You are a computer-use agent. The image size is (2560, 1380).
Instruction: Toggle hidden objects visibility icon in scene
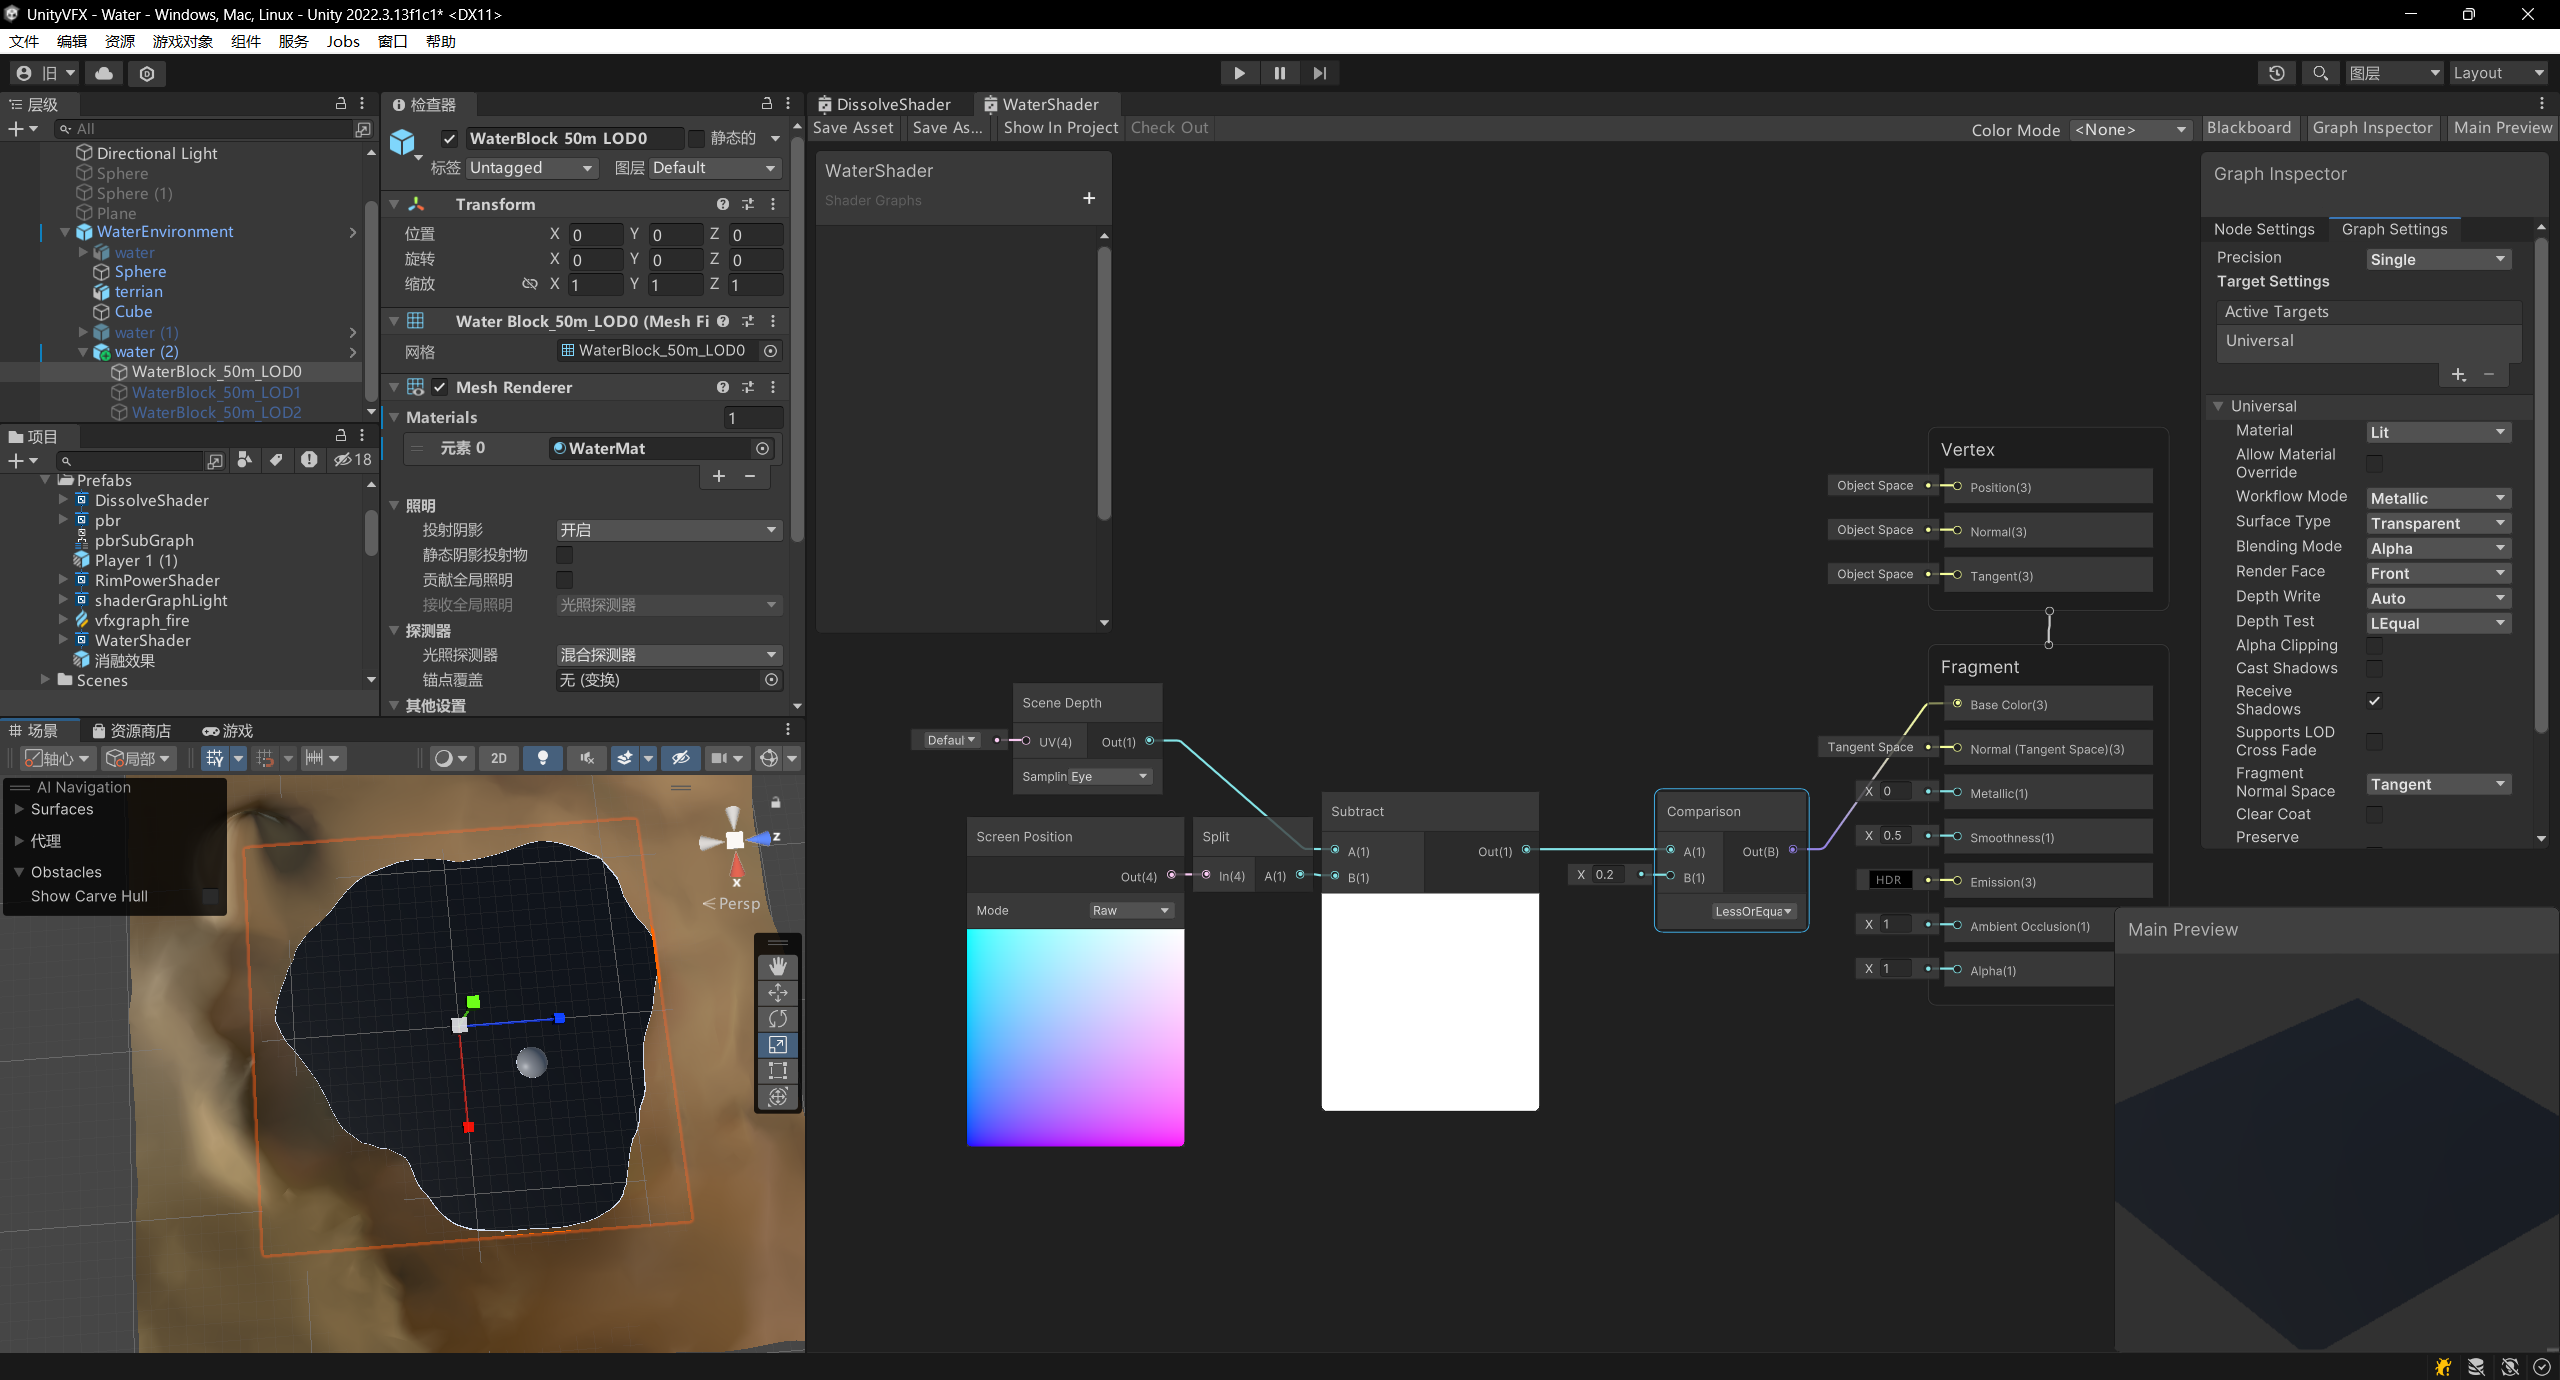click(x=681, y=758)
